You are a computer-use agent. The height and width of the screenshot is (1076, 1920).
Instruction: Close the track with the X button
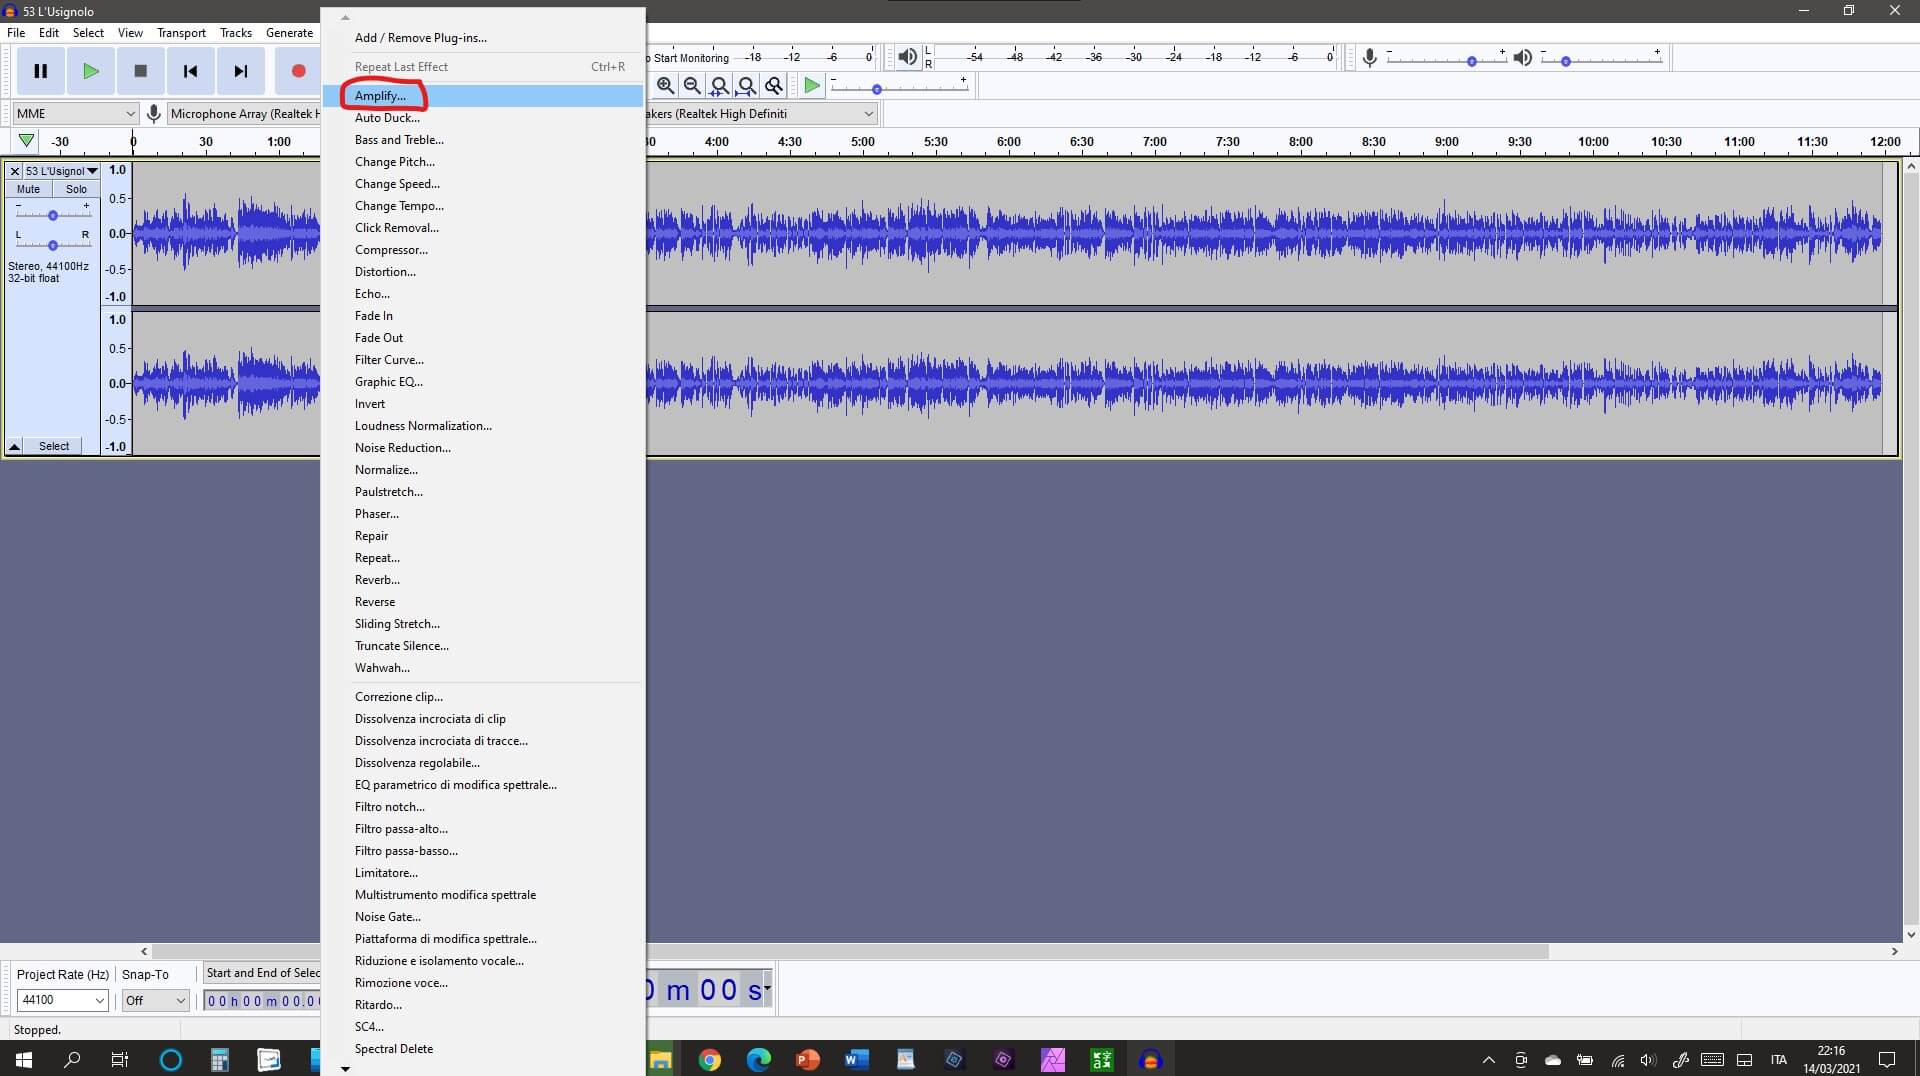[x=15, y=171]
